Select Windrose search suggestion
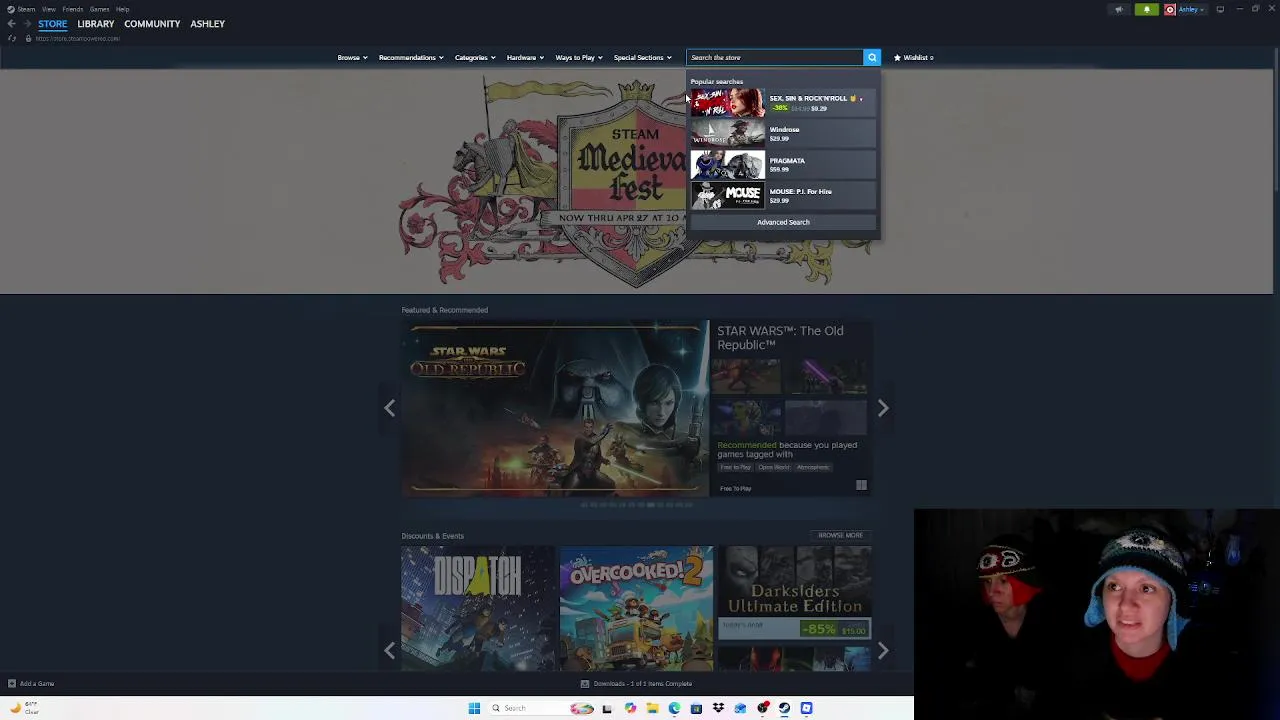Screen dimensions: 1280x720 point(783,133)
